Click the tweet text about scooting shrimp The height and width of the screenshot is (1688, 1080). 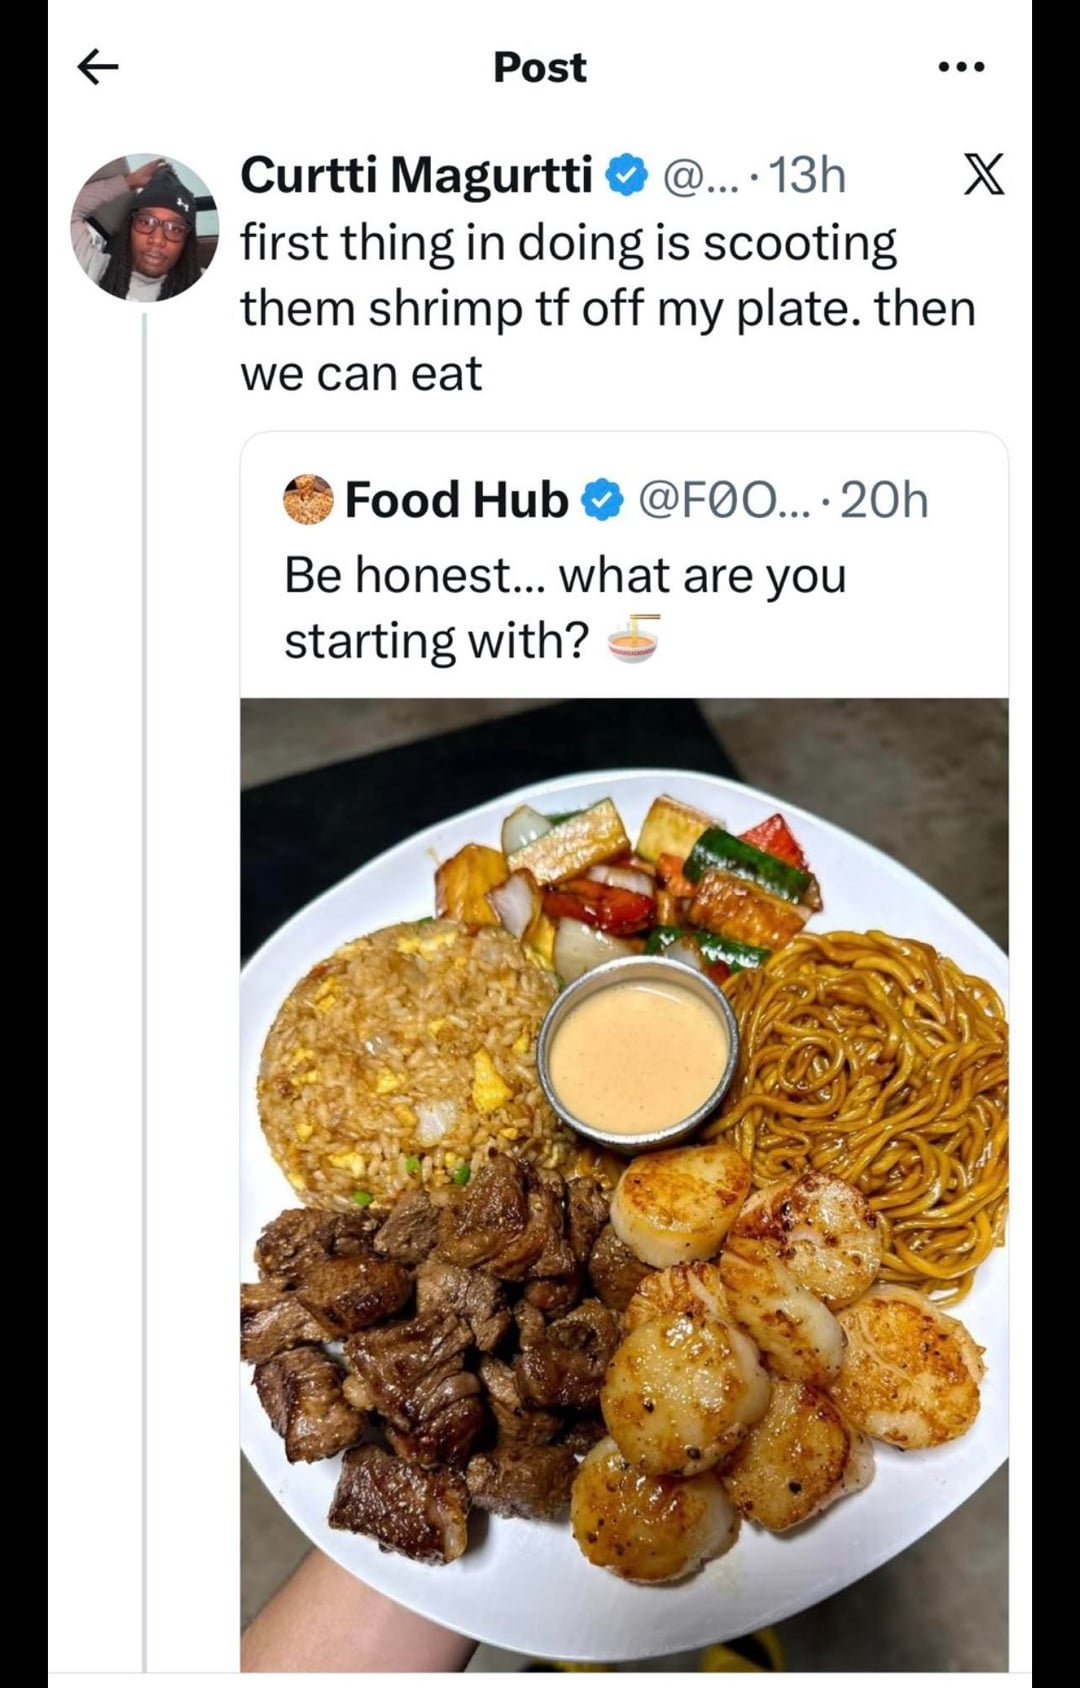tap(606, 308)
